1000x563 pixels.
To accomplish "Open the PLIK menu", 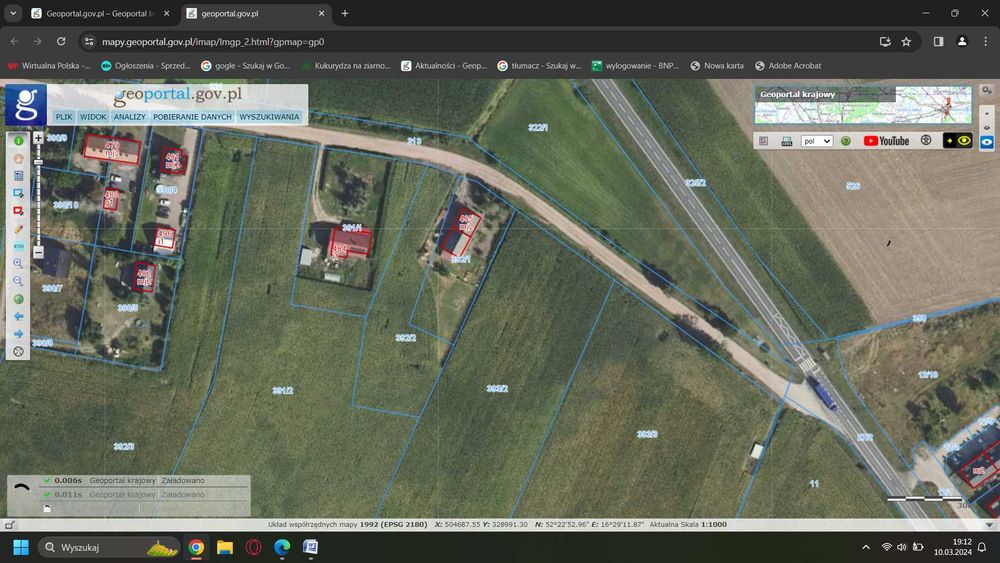I will click(x=64, y=117).
